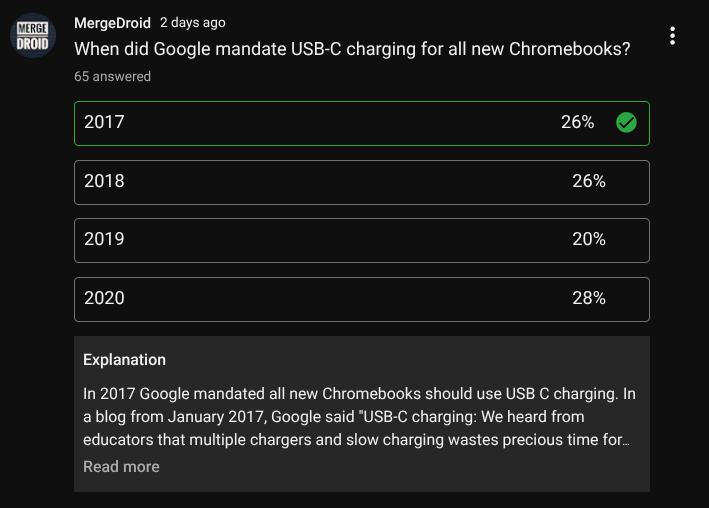The width and height of the screenshot is (709, 508).
Task: Click the explanation line mentioning January 2017 blog
Action: tap(333, 416)
